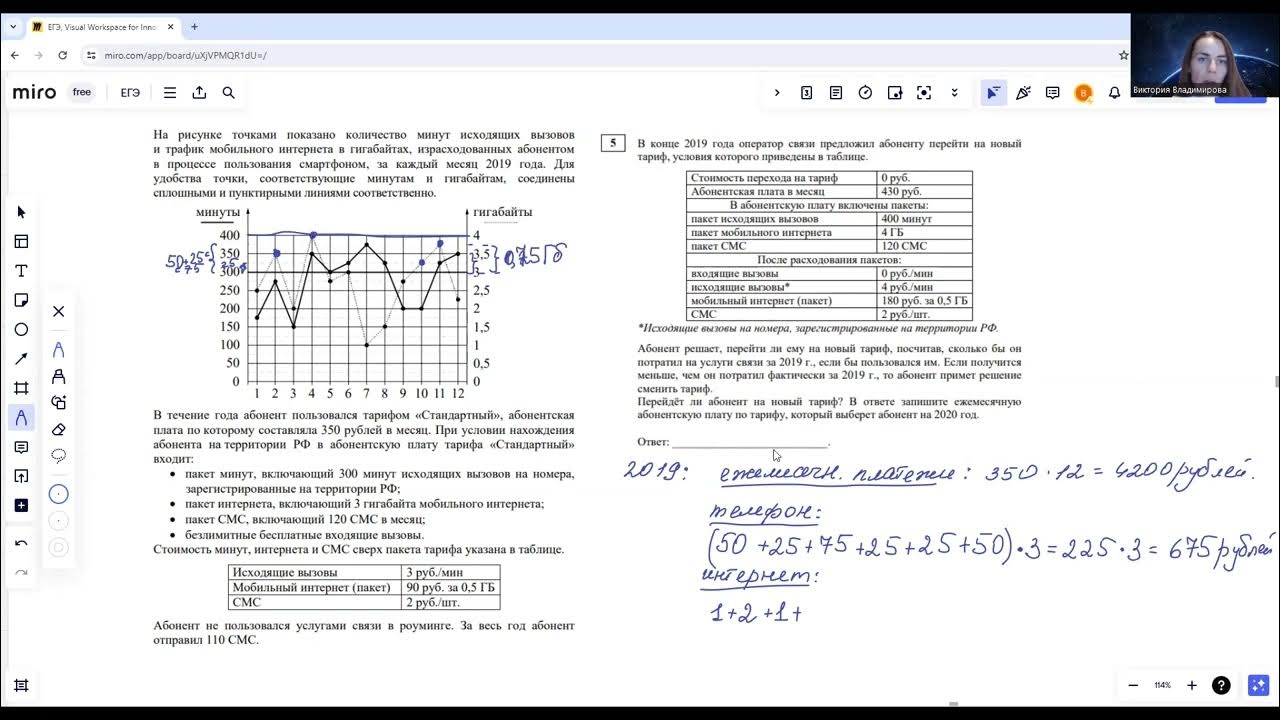Select the Text tool

click(x=21, y=271)
